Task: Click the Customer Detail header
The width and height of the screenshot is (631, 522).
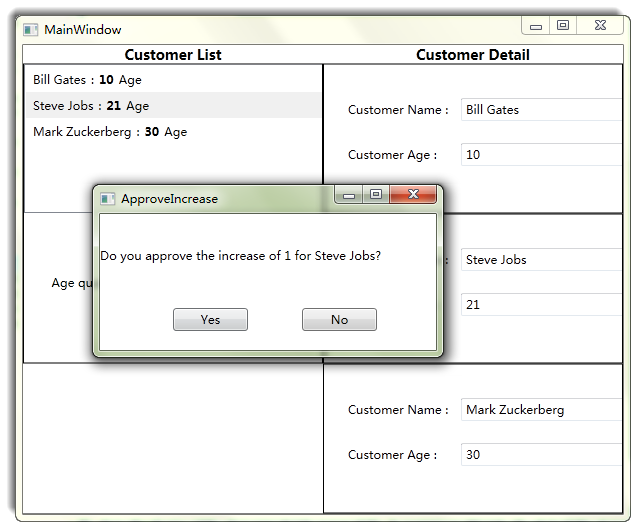Action: point(472,55)
